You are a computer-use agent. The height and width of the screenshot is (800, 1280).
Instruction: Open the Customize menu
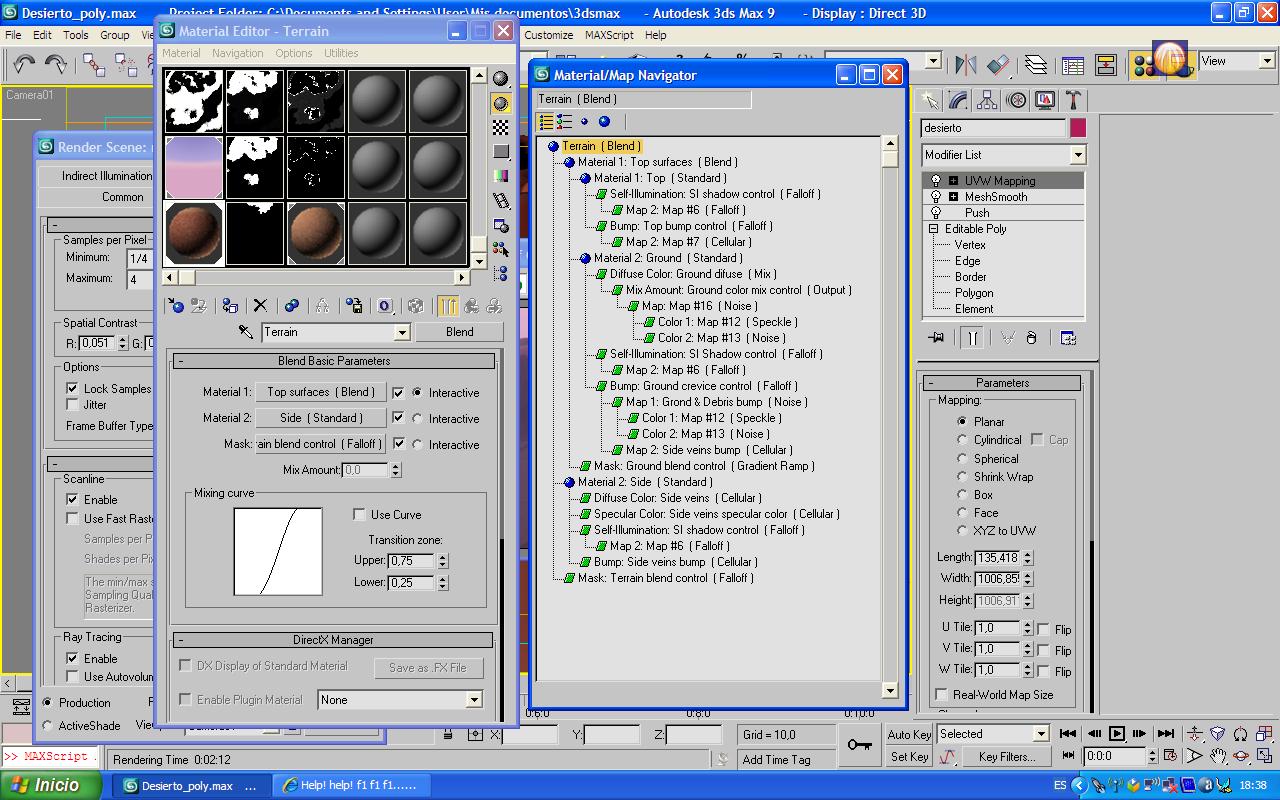tap(549, 34)
